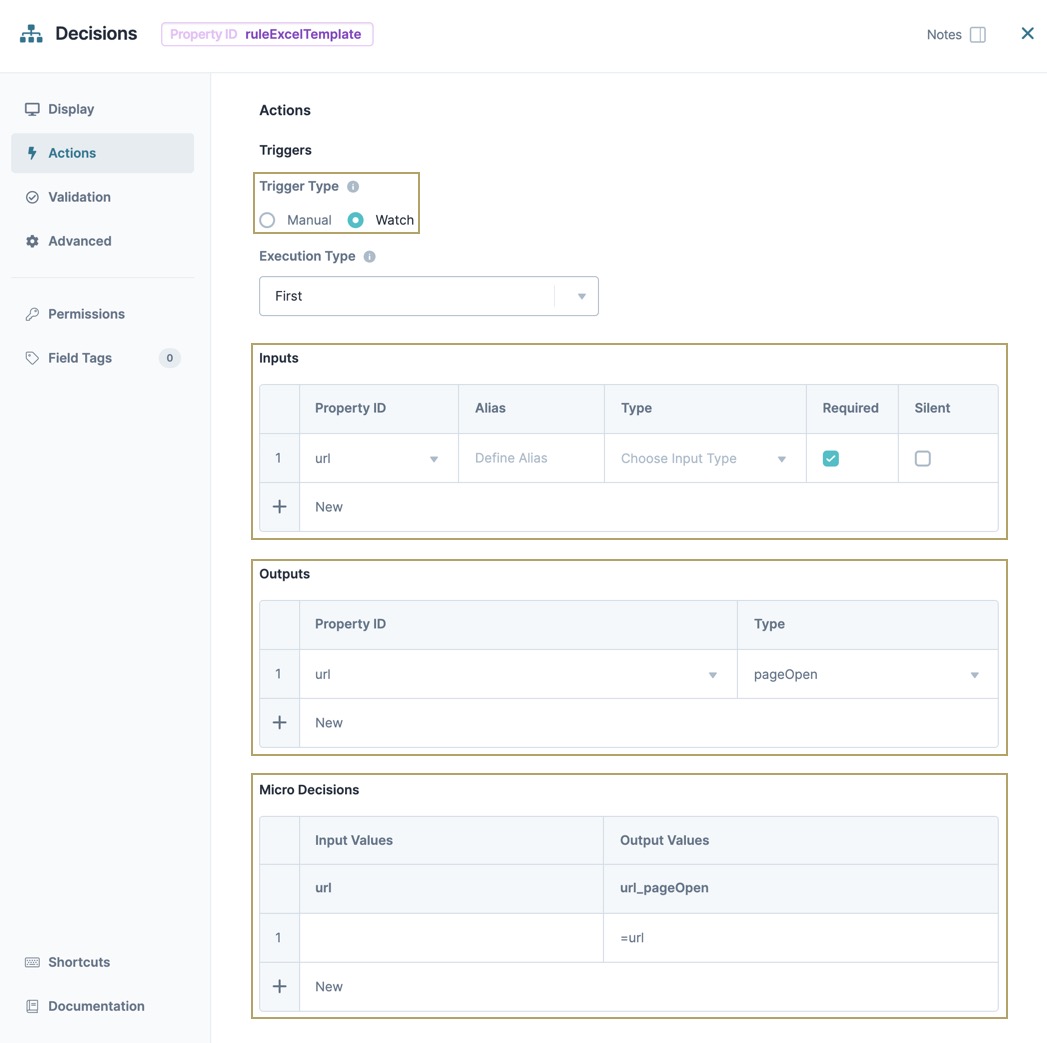Click the empty url input value cell
The width and height of the screenshot is (1047, 1043).
pos(451,937)
